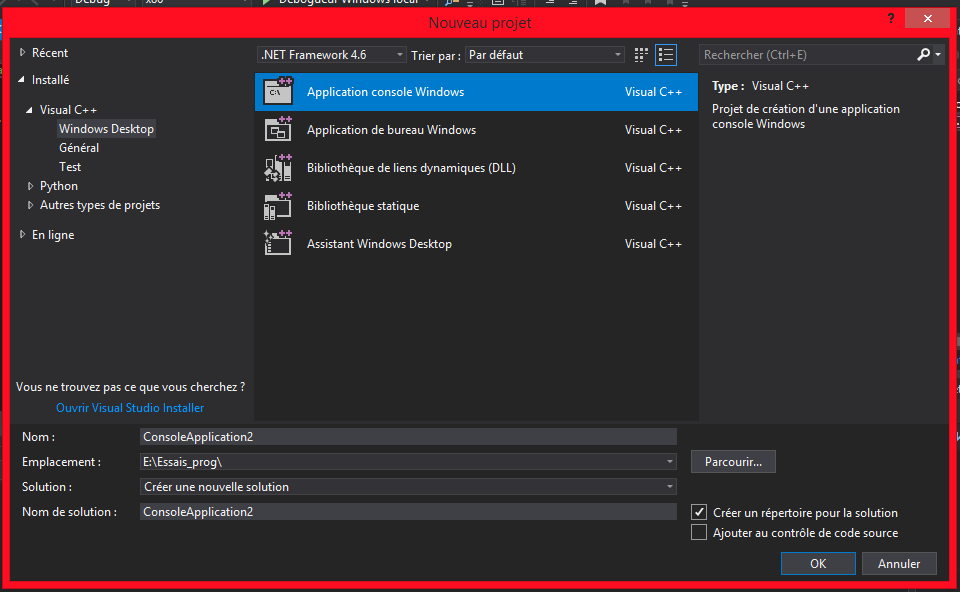The image size is (960, 592).
Task: Toggle Créer un répertoire pour la solution
Action: (699, 512)
